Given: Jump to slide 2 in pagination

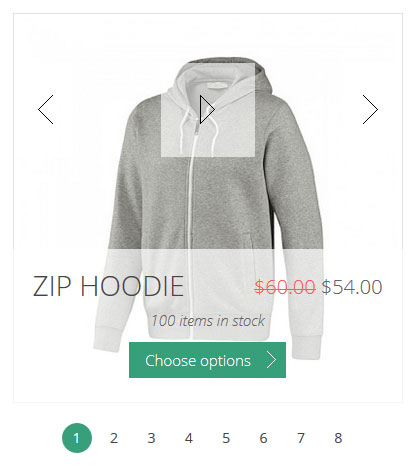Looking at the screenshot, I should click(114, 438).
